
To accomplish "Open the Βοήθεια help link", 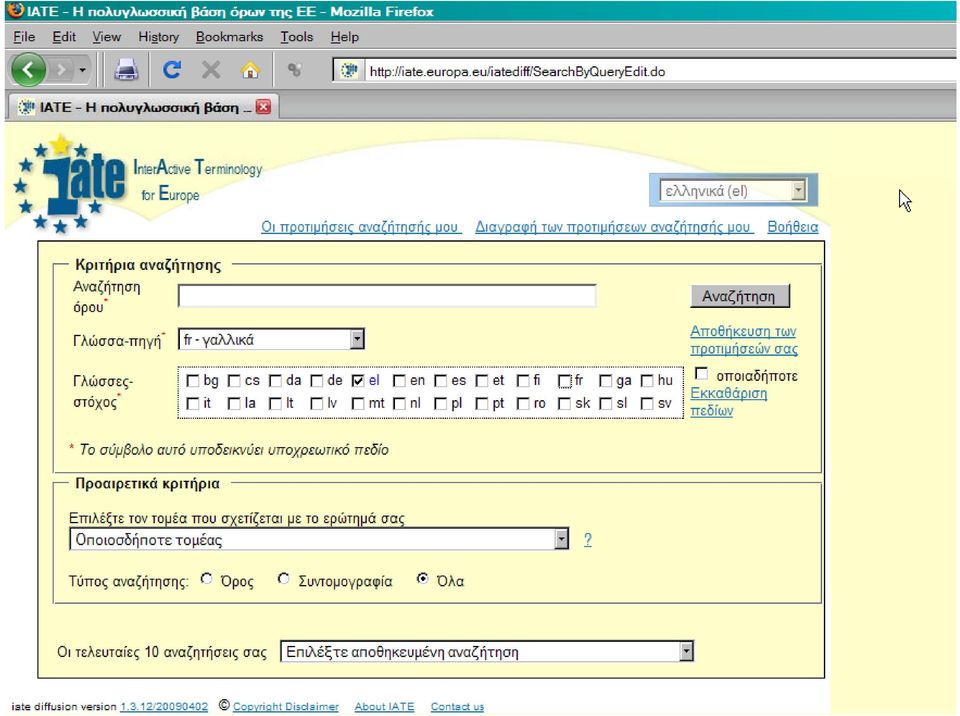I will tap(792, 227).
